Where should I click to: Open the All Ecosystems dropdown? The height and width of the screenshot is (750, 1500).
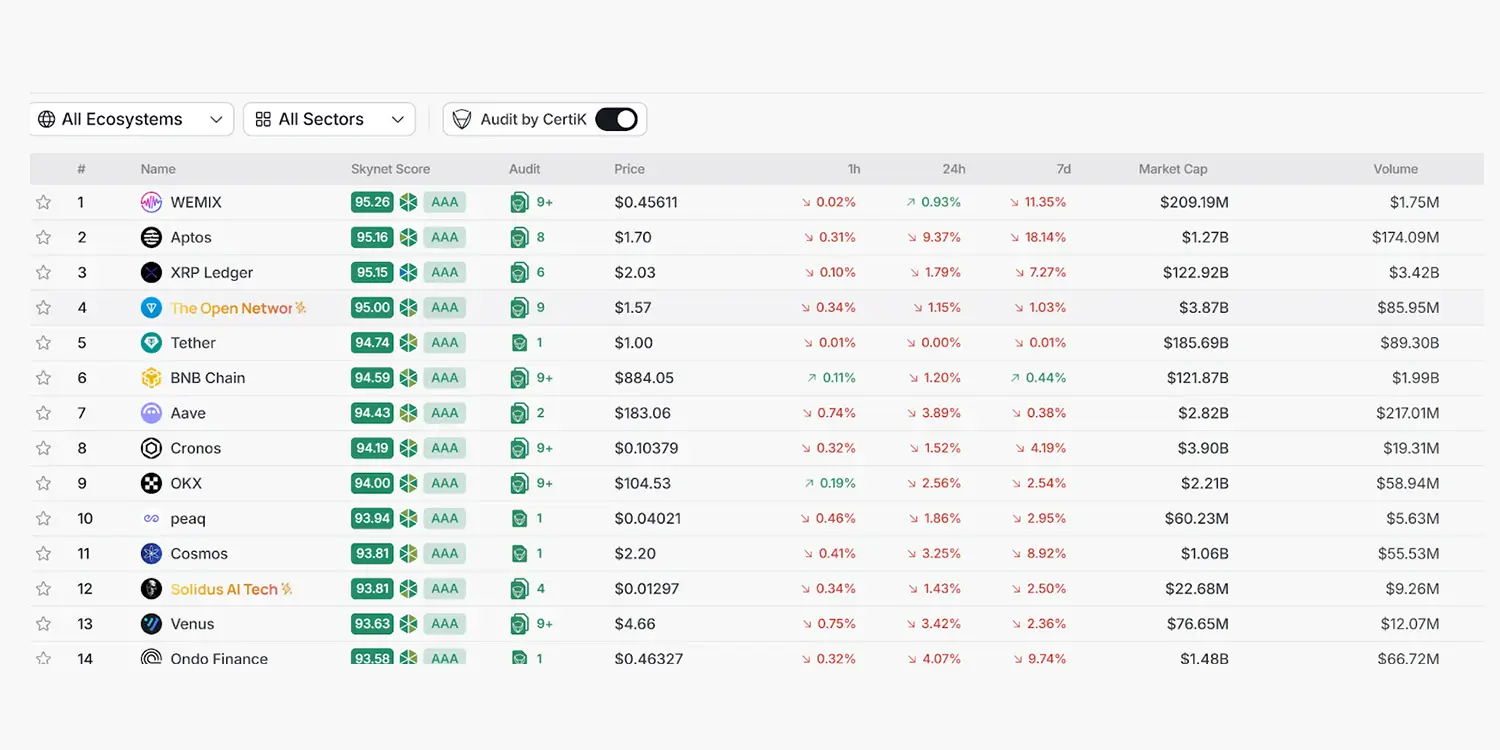(131, 119)
